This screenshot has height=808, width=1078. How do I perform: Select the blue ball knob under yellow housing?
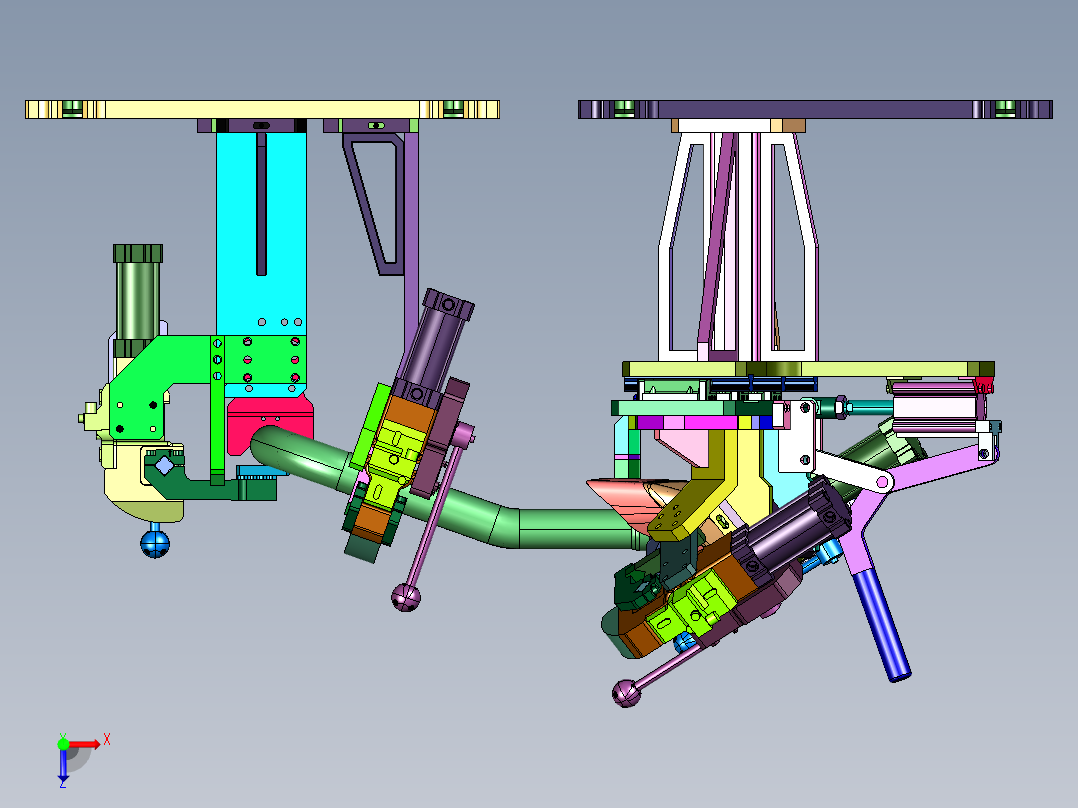155,543
